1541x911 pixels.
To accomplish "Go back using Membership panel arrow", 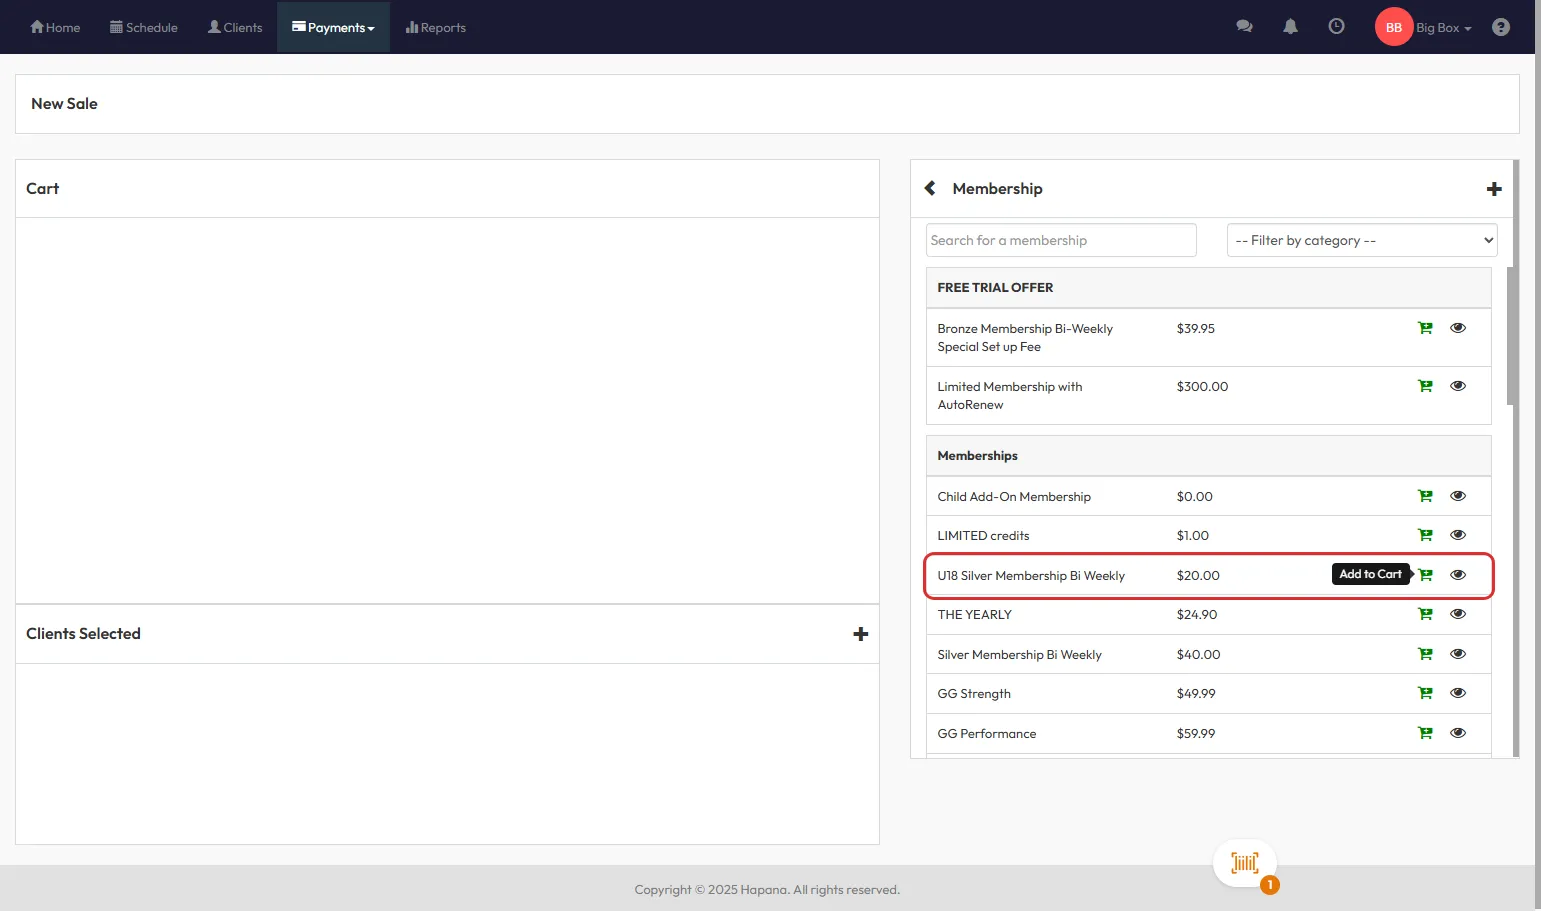I will pyautogui.click(x=930, y=188).
